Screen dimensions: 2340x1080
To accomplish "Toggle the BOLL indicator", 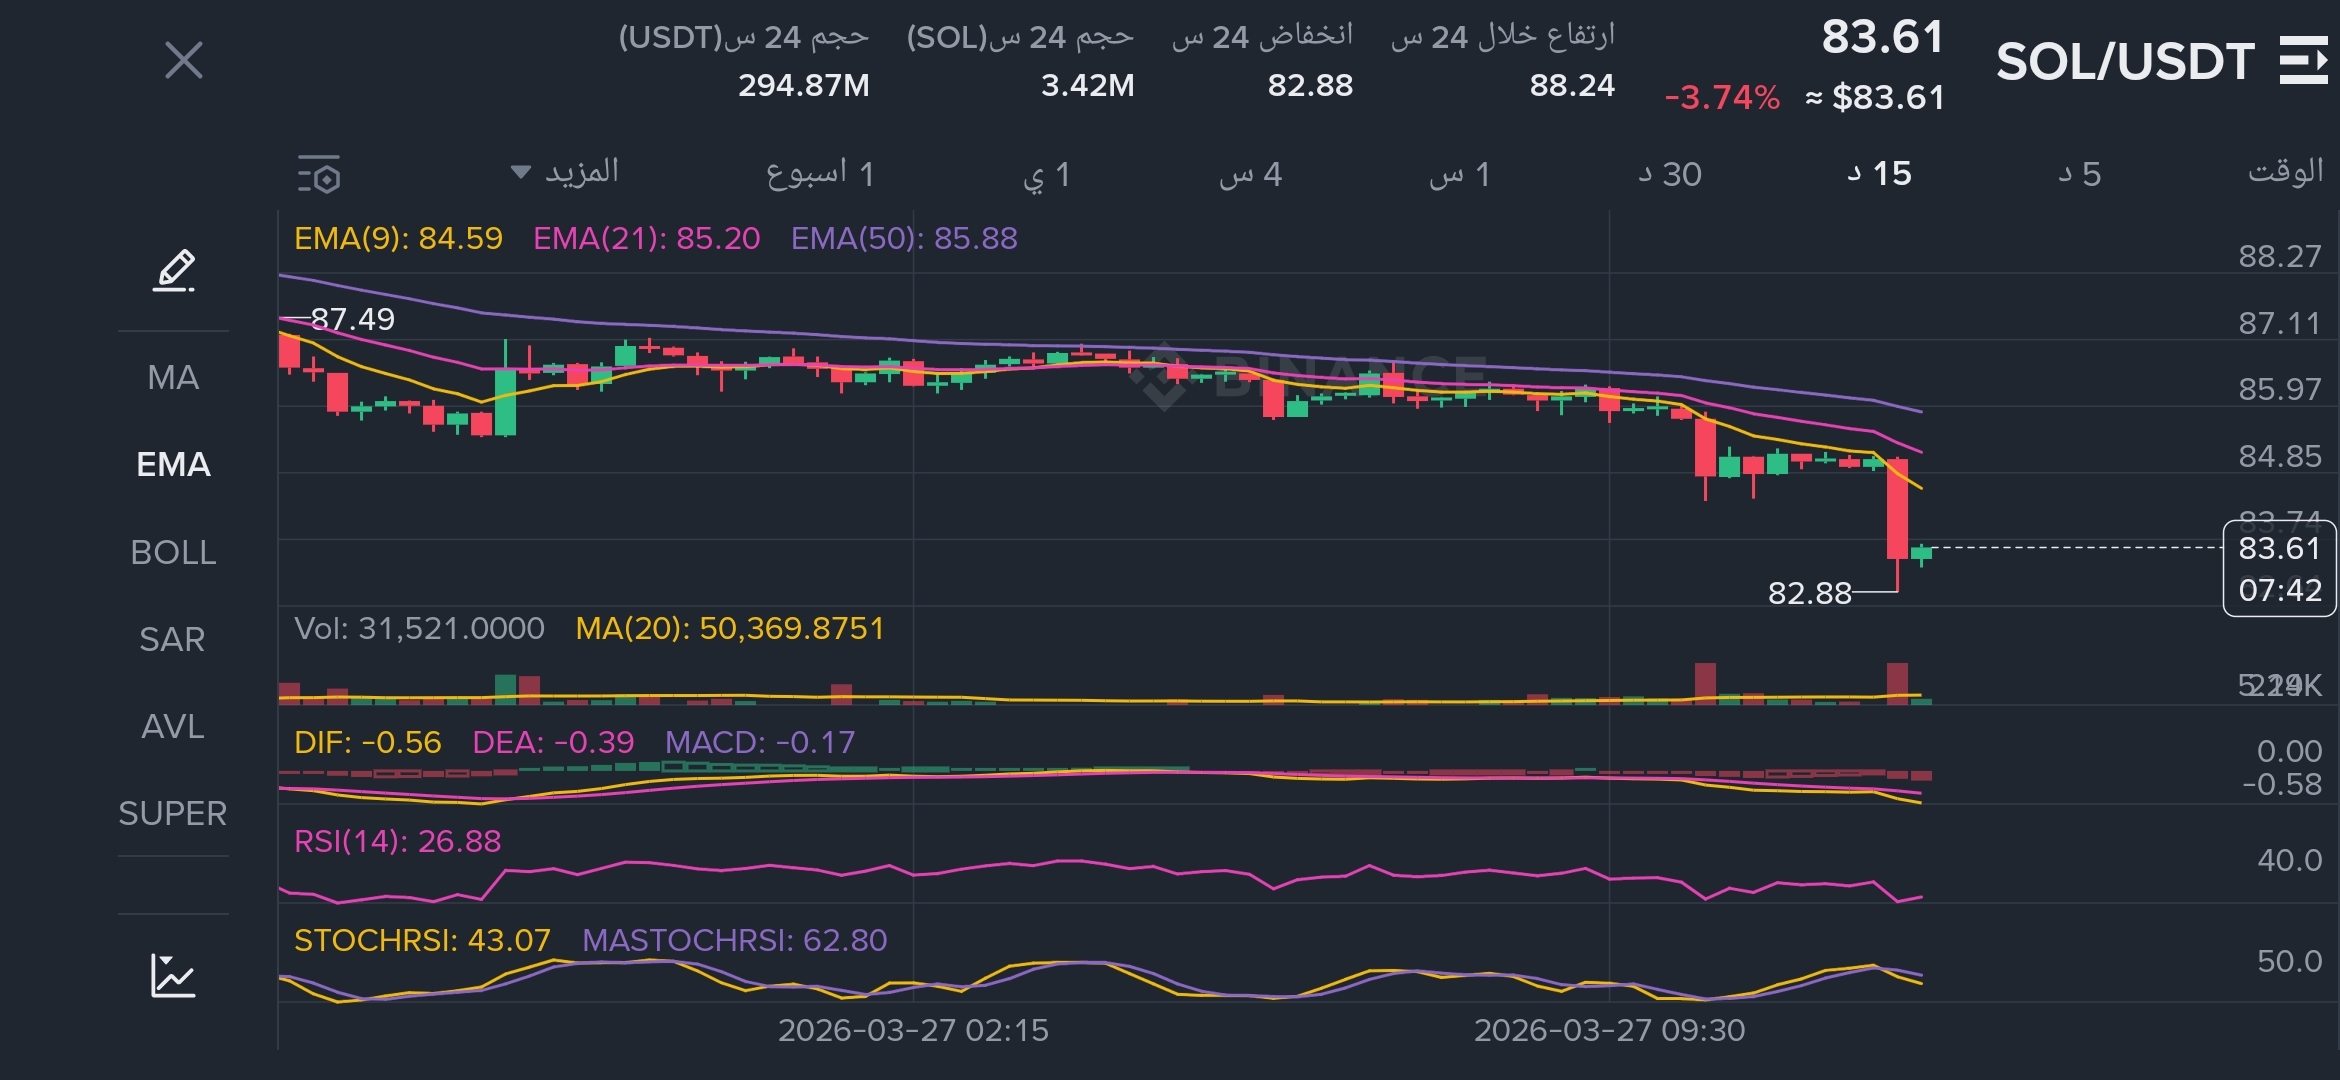I will coord(173,552).
